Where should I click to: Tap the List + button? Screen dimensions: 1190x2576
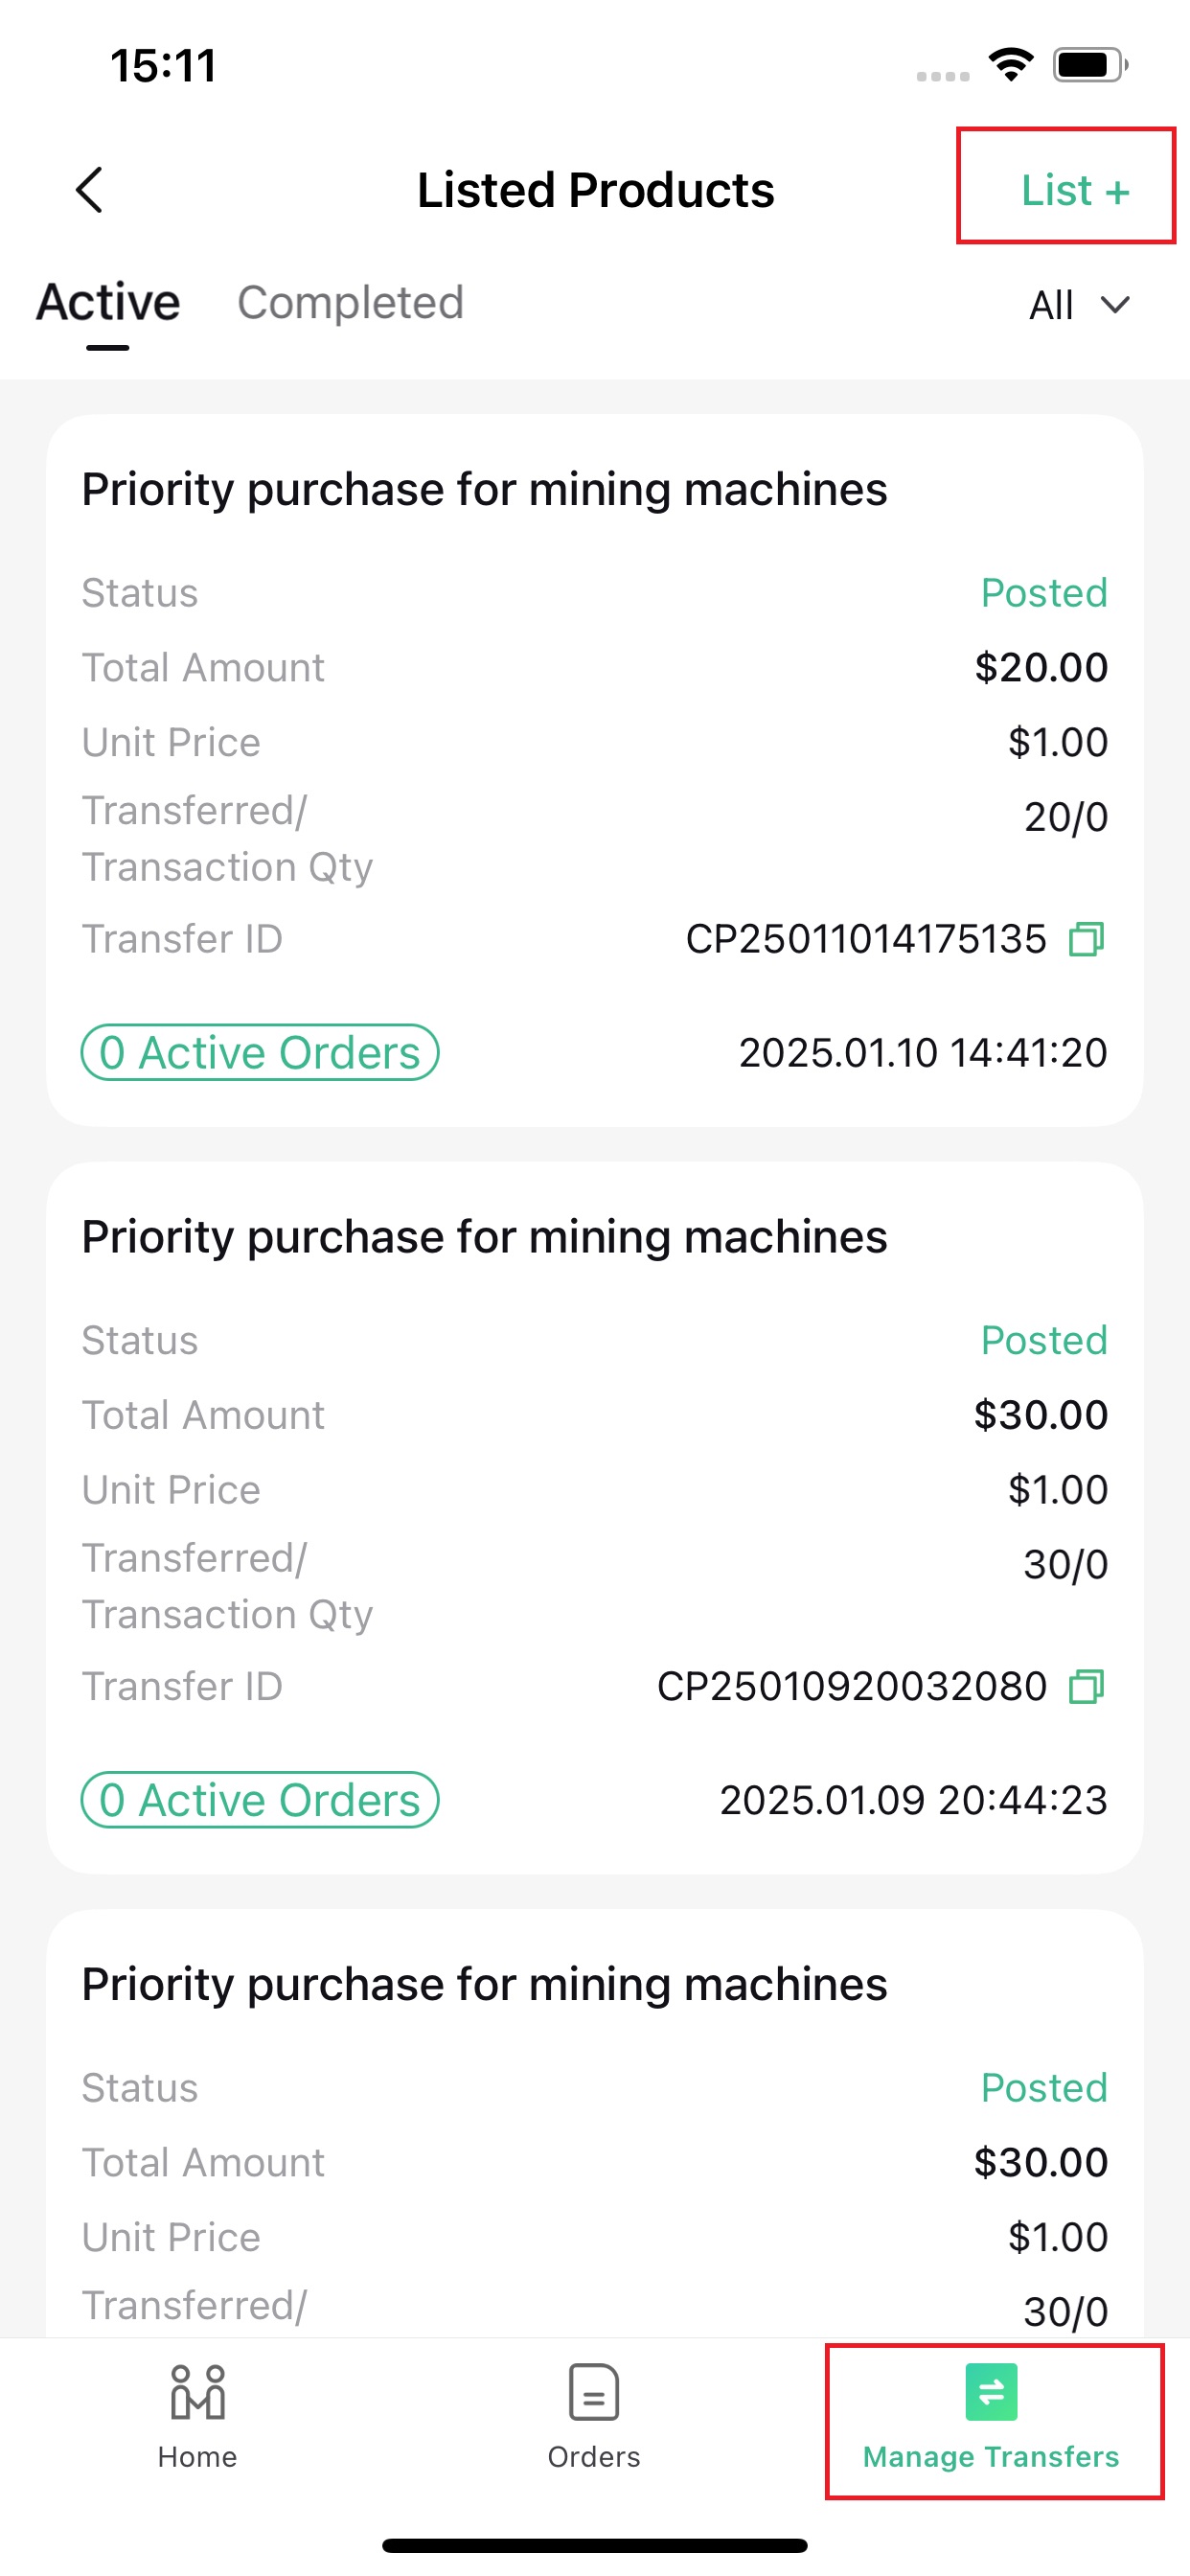pyautogui.click(x=1075, y=190)
